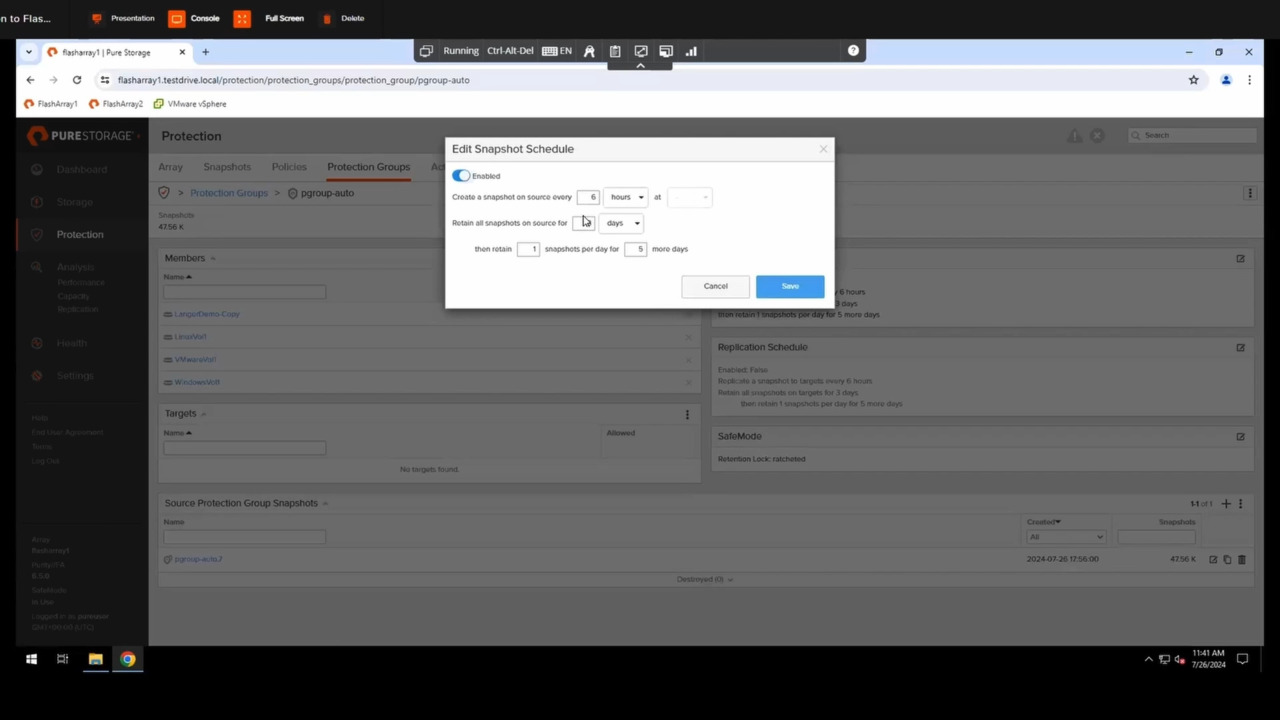Viewport: 1280px width, 720px height.
Task: Click the snapshot frequency number field
Action: 588,197
